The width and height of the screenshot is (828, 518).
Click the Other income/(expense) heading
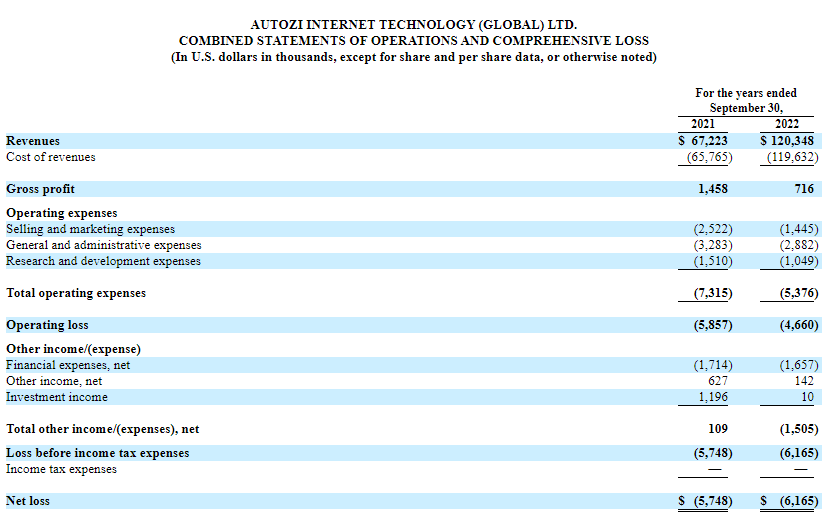click(73, 349)
